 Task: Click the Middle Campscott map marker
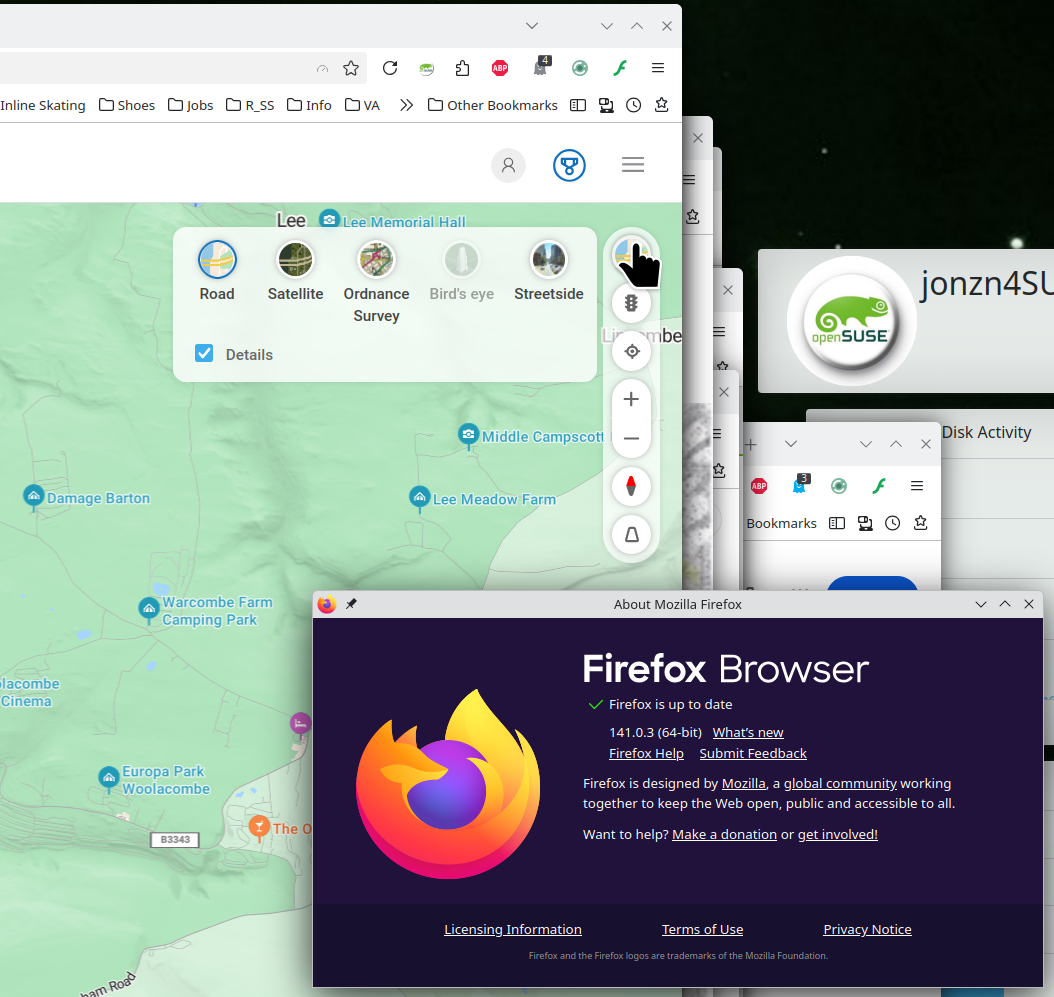click(x=468, y=434)
